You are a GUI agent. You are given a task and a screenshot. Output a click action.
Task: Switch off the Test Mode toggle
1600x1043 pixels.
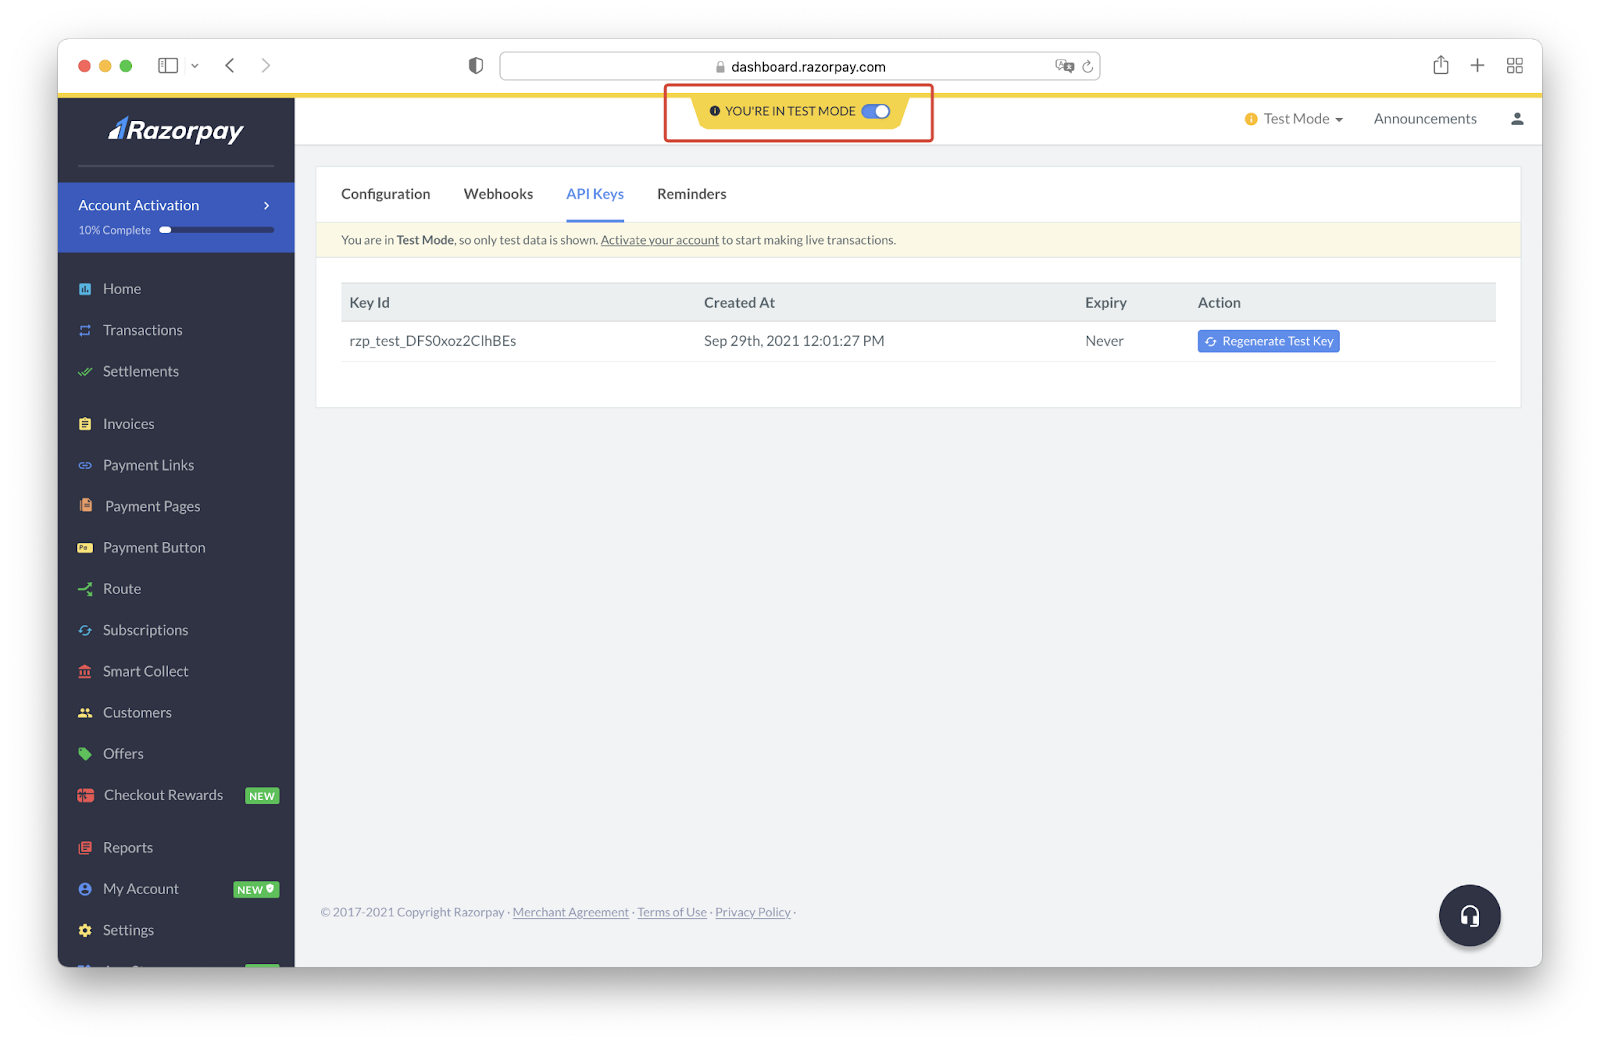tap(875, 111)
